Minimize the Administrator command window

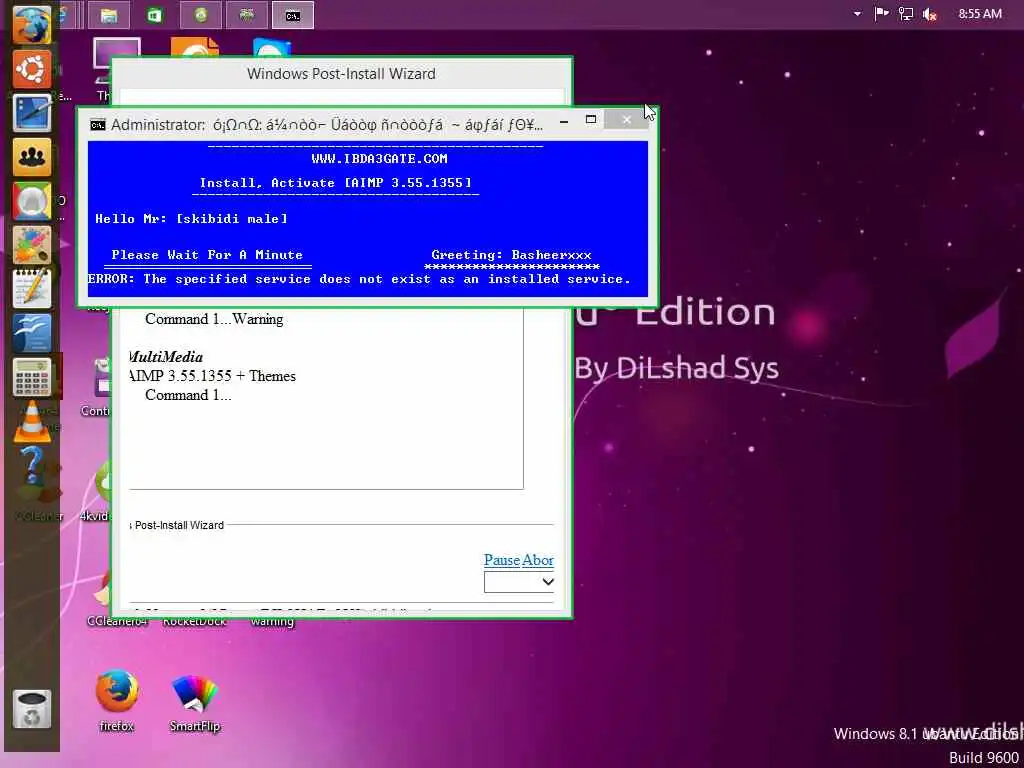(564, 121)
